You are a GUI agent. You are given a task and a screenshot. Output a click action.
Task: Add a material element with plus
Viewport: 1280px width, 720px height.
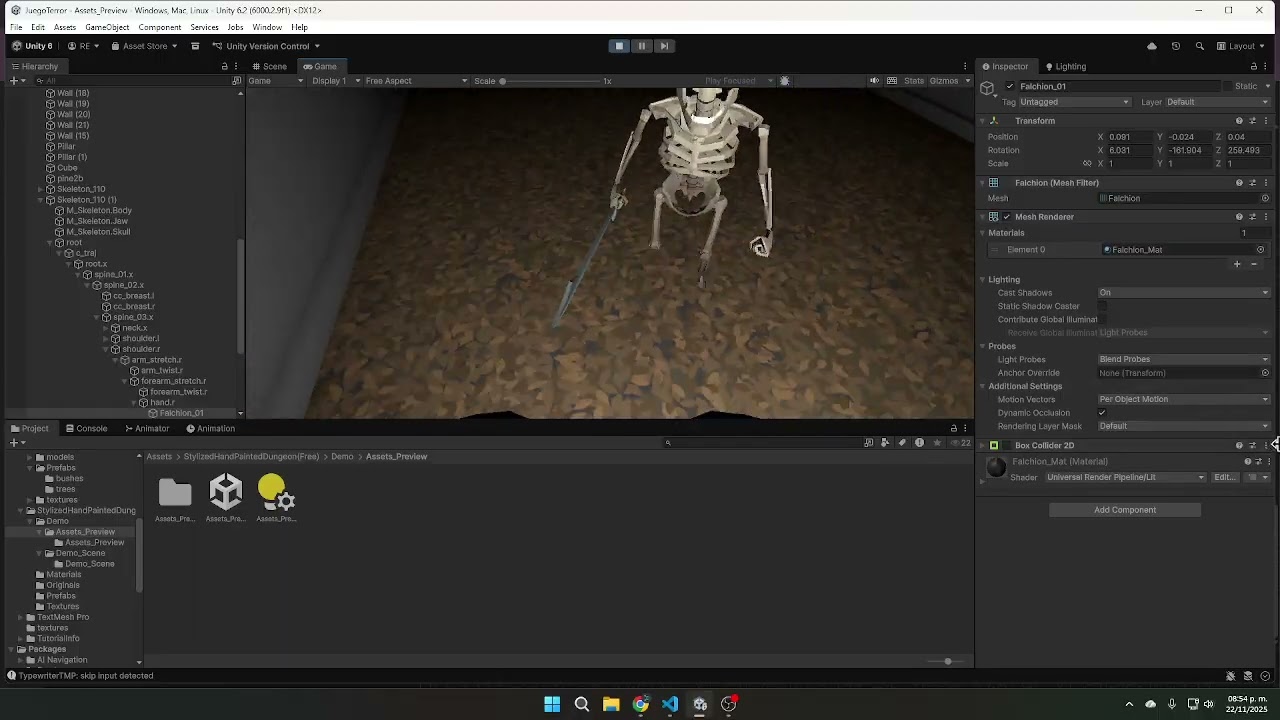[x=1237, y=265]
